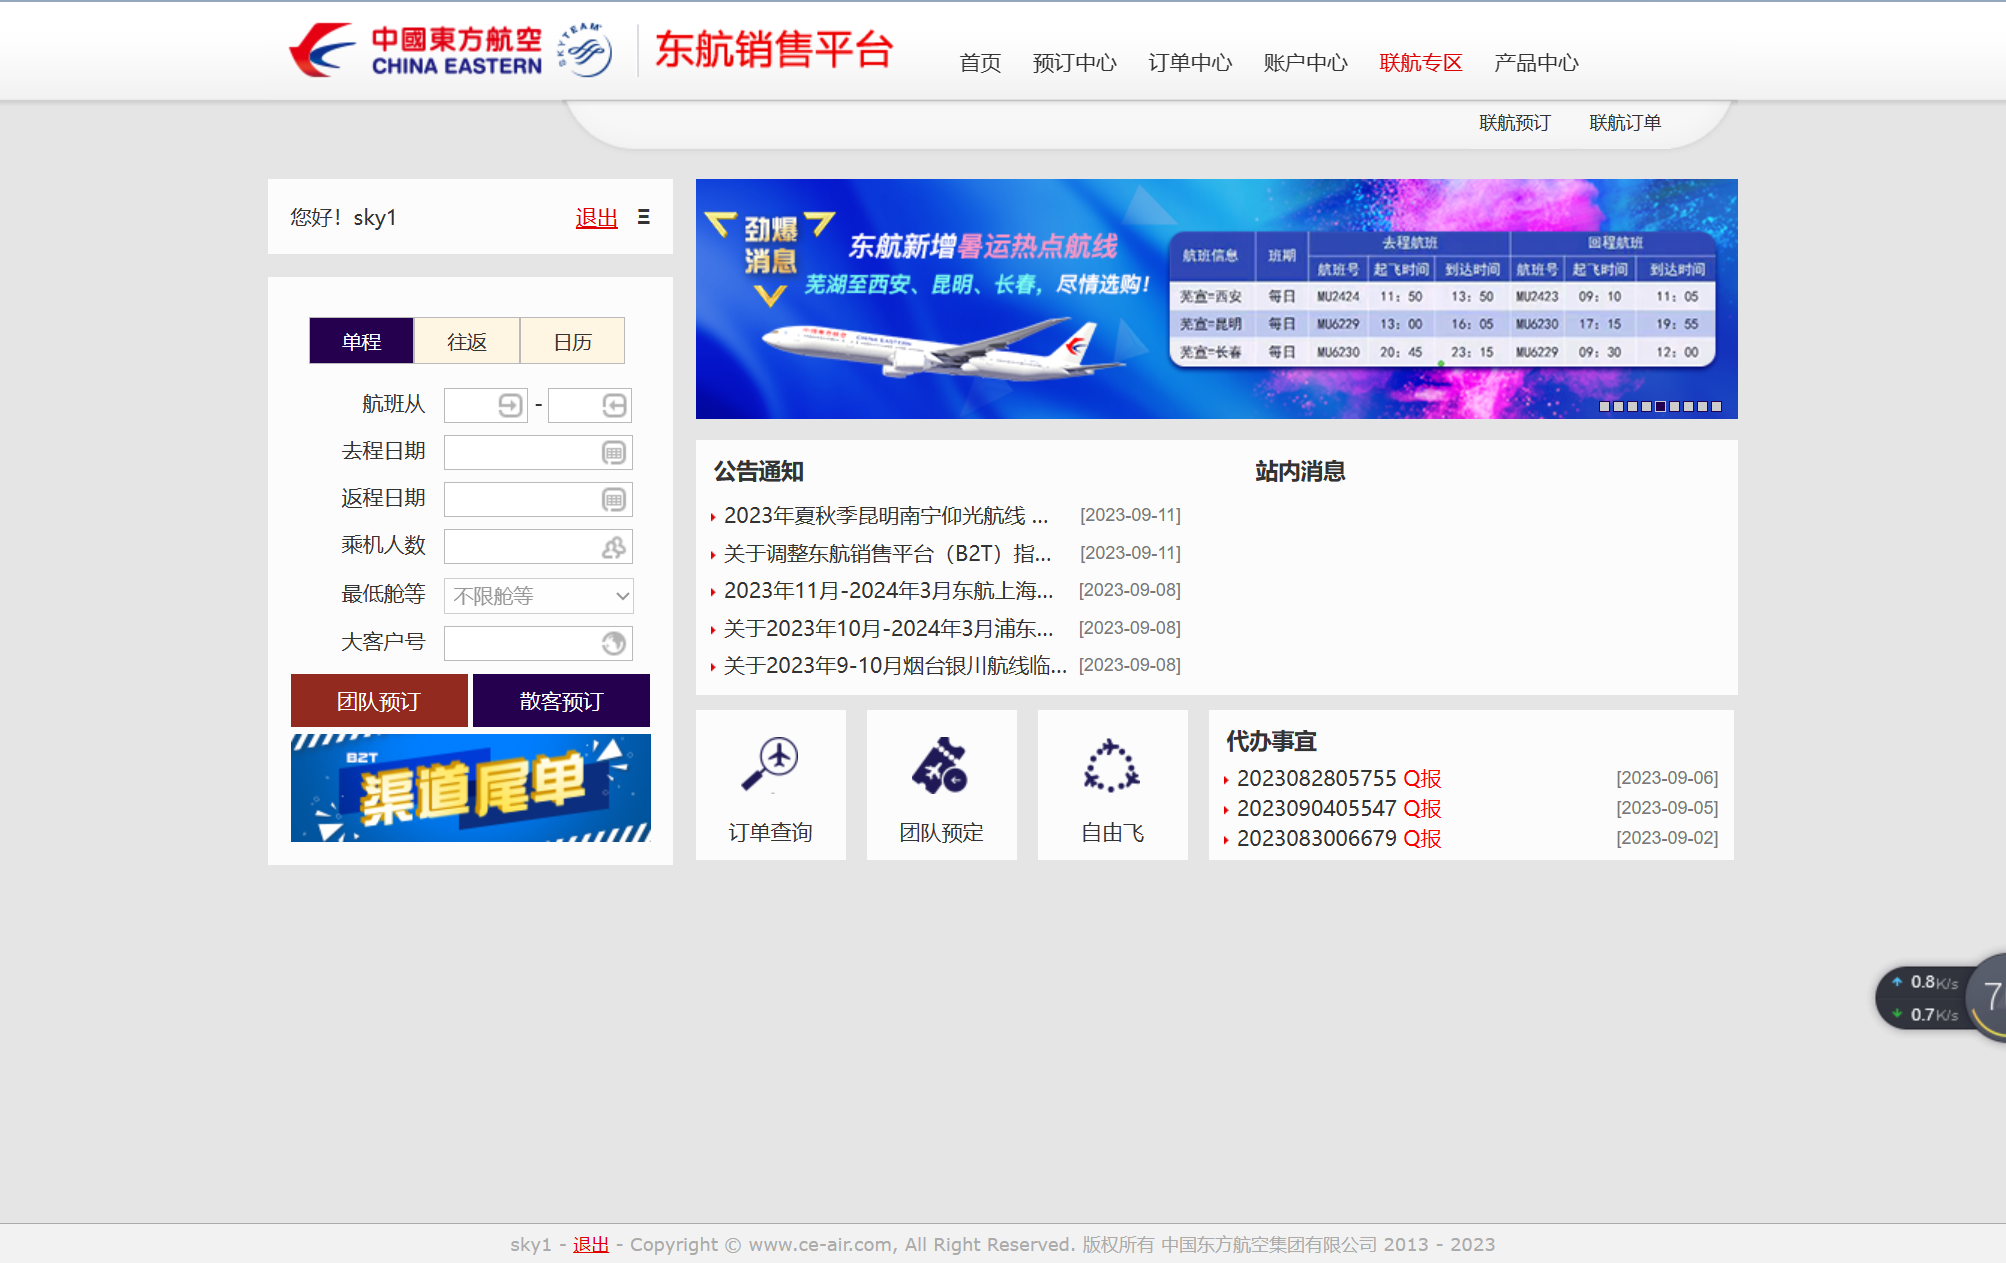Click the departure city picker icon

click(x=510, y=405)
